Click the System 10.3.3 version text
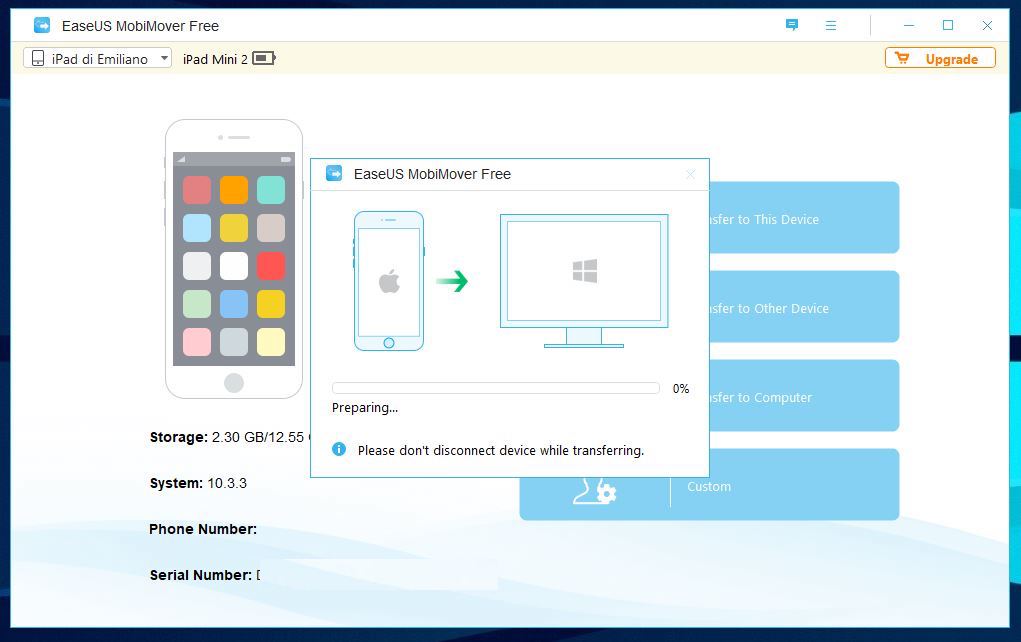 [227, 483]
